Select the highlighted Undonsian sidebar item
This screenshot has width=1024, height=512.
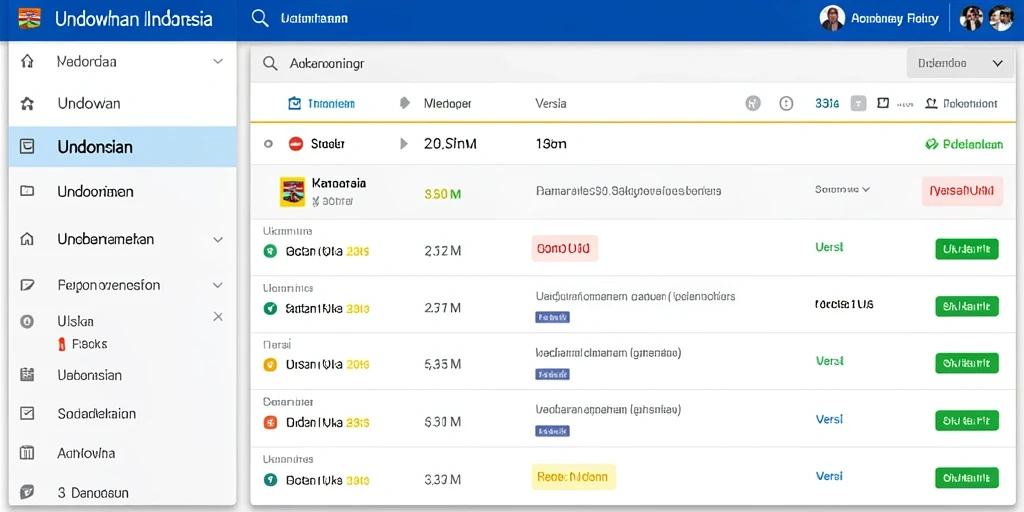[x=123, y=147]
